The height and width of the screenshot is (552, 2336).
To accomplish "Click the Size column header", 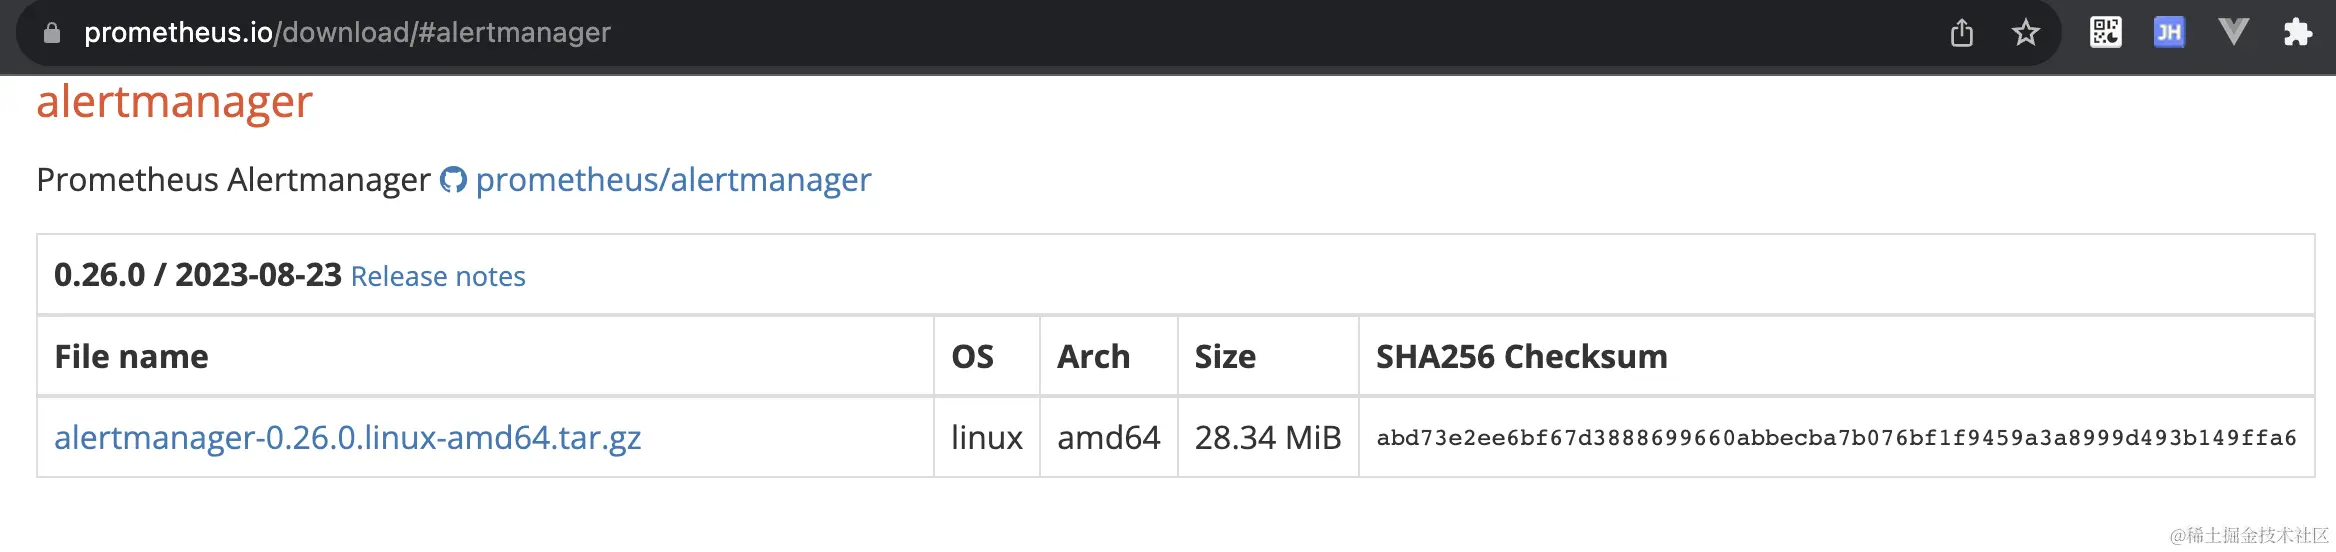I will [1225, 357].
